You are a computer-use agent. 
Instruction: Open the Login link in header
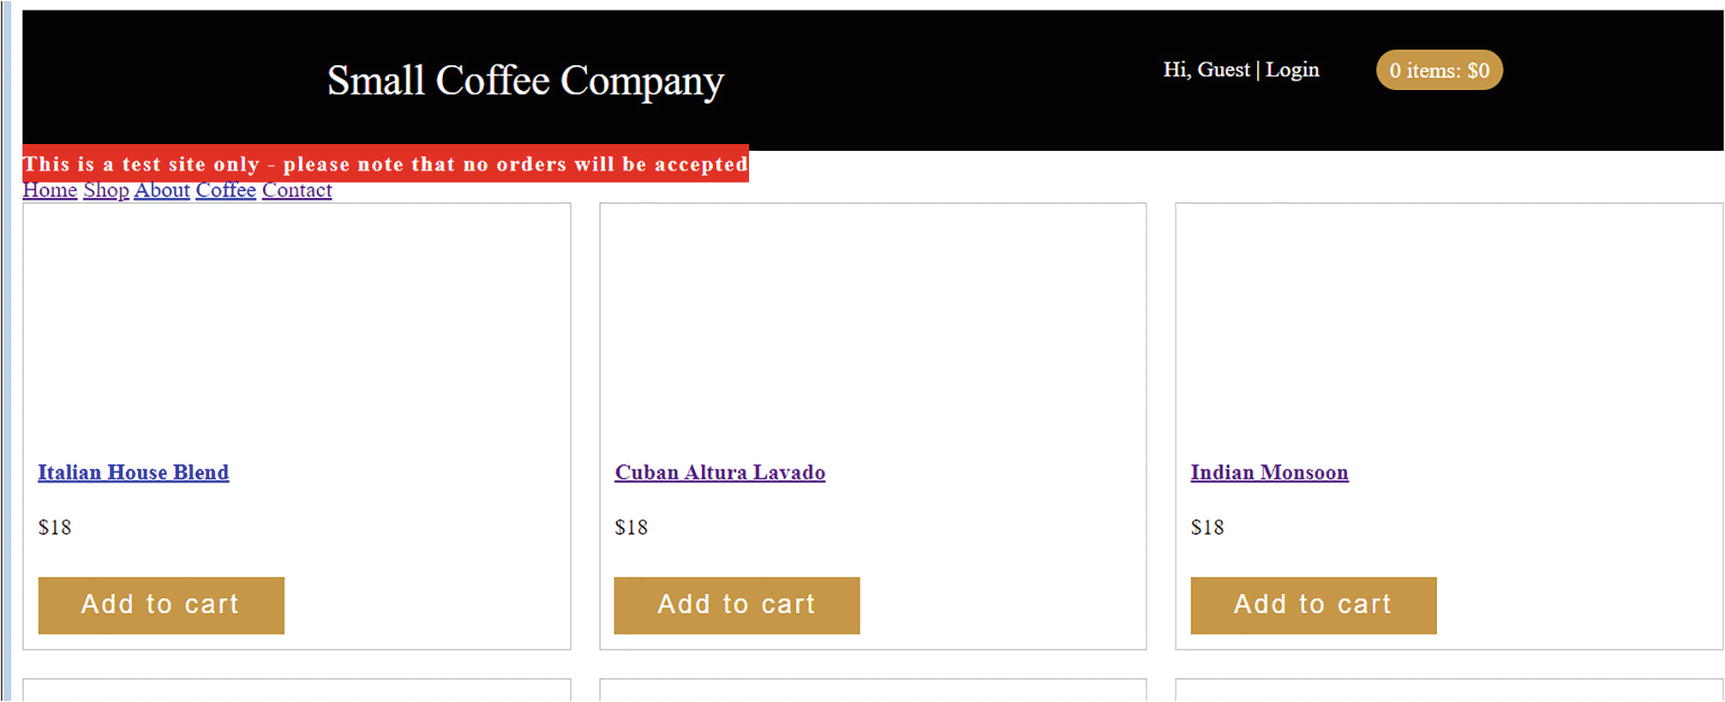point(1292,70)
